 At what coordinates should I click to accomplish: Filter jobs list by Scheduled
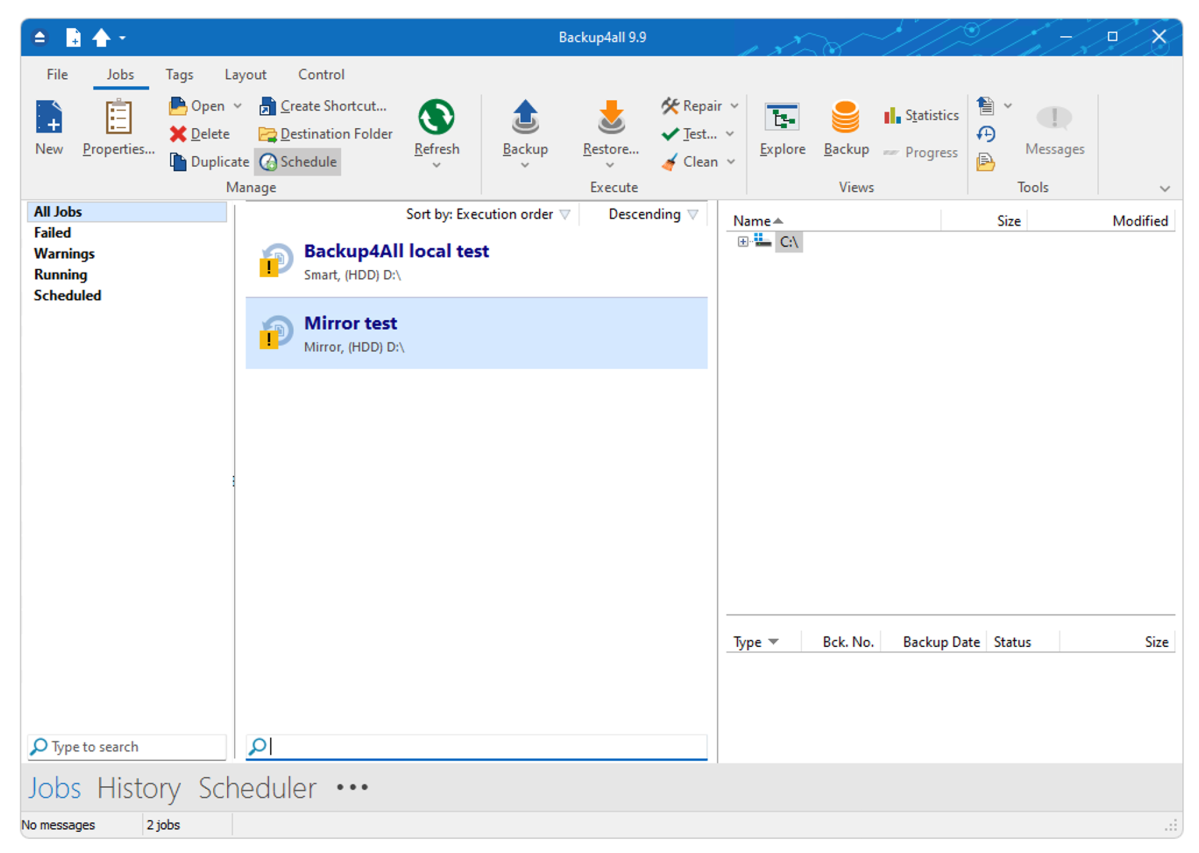tap(67, 295)
